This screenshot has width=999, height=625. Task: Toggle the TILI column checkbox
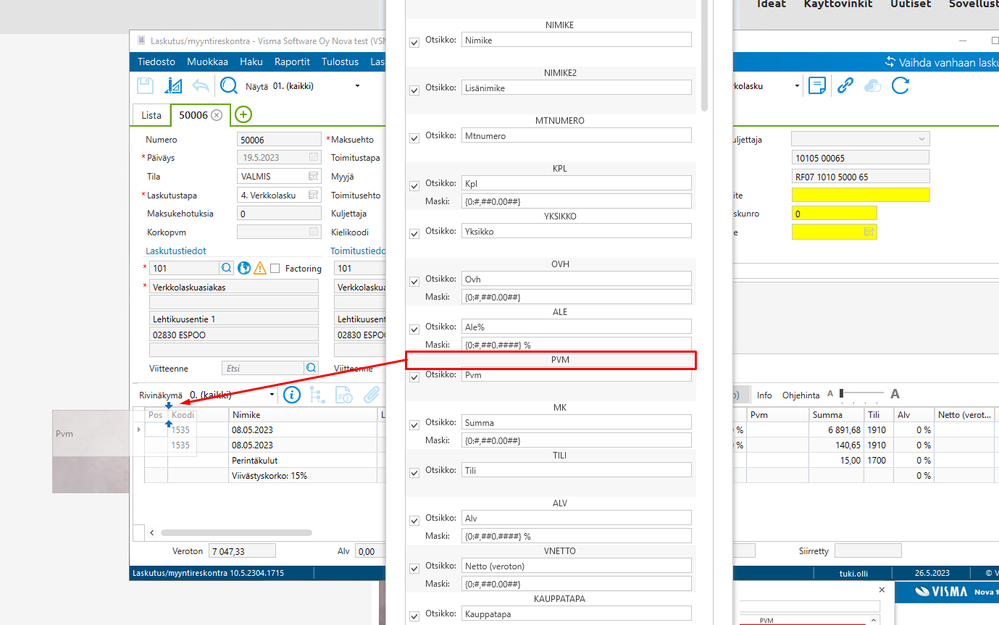pos(414,472)
